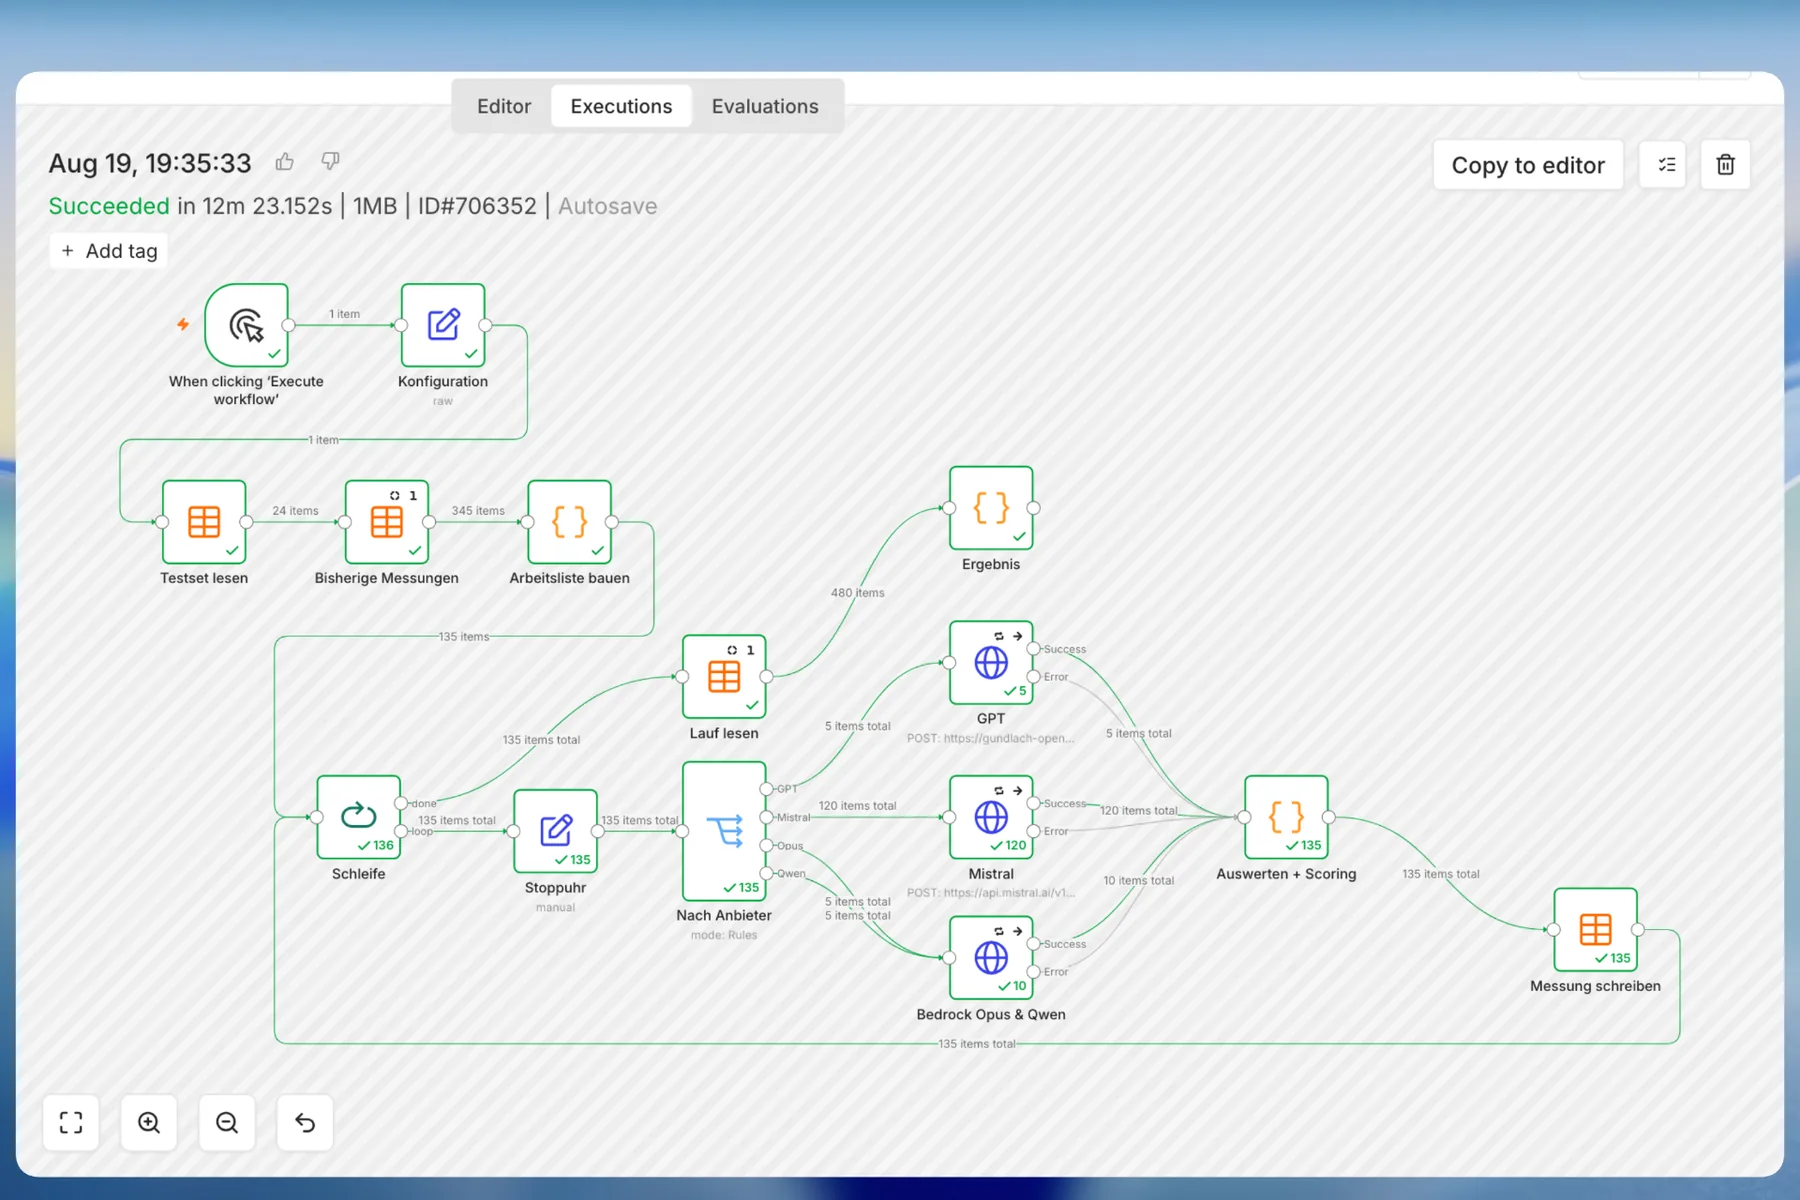Zoom out of the canvas
The height and width of the screenshot is (1200, 1800).
pyautogui.click(x=227, y=1123)
